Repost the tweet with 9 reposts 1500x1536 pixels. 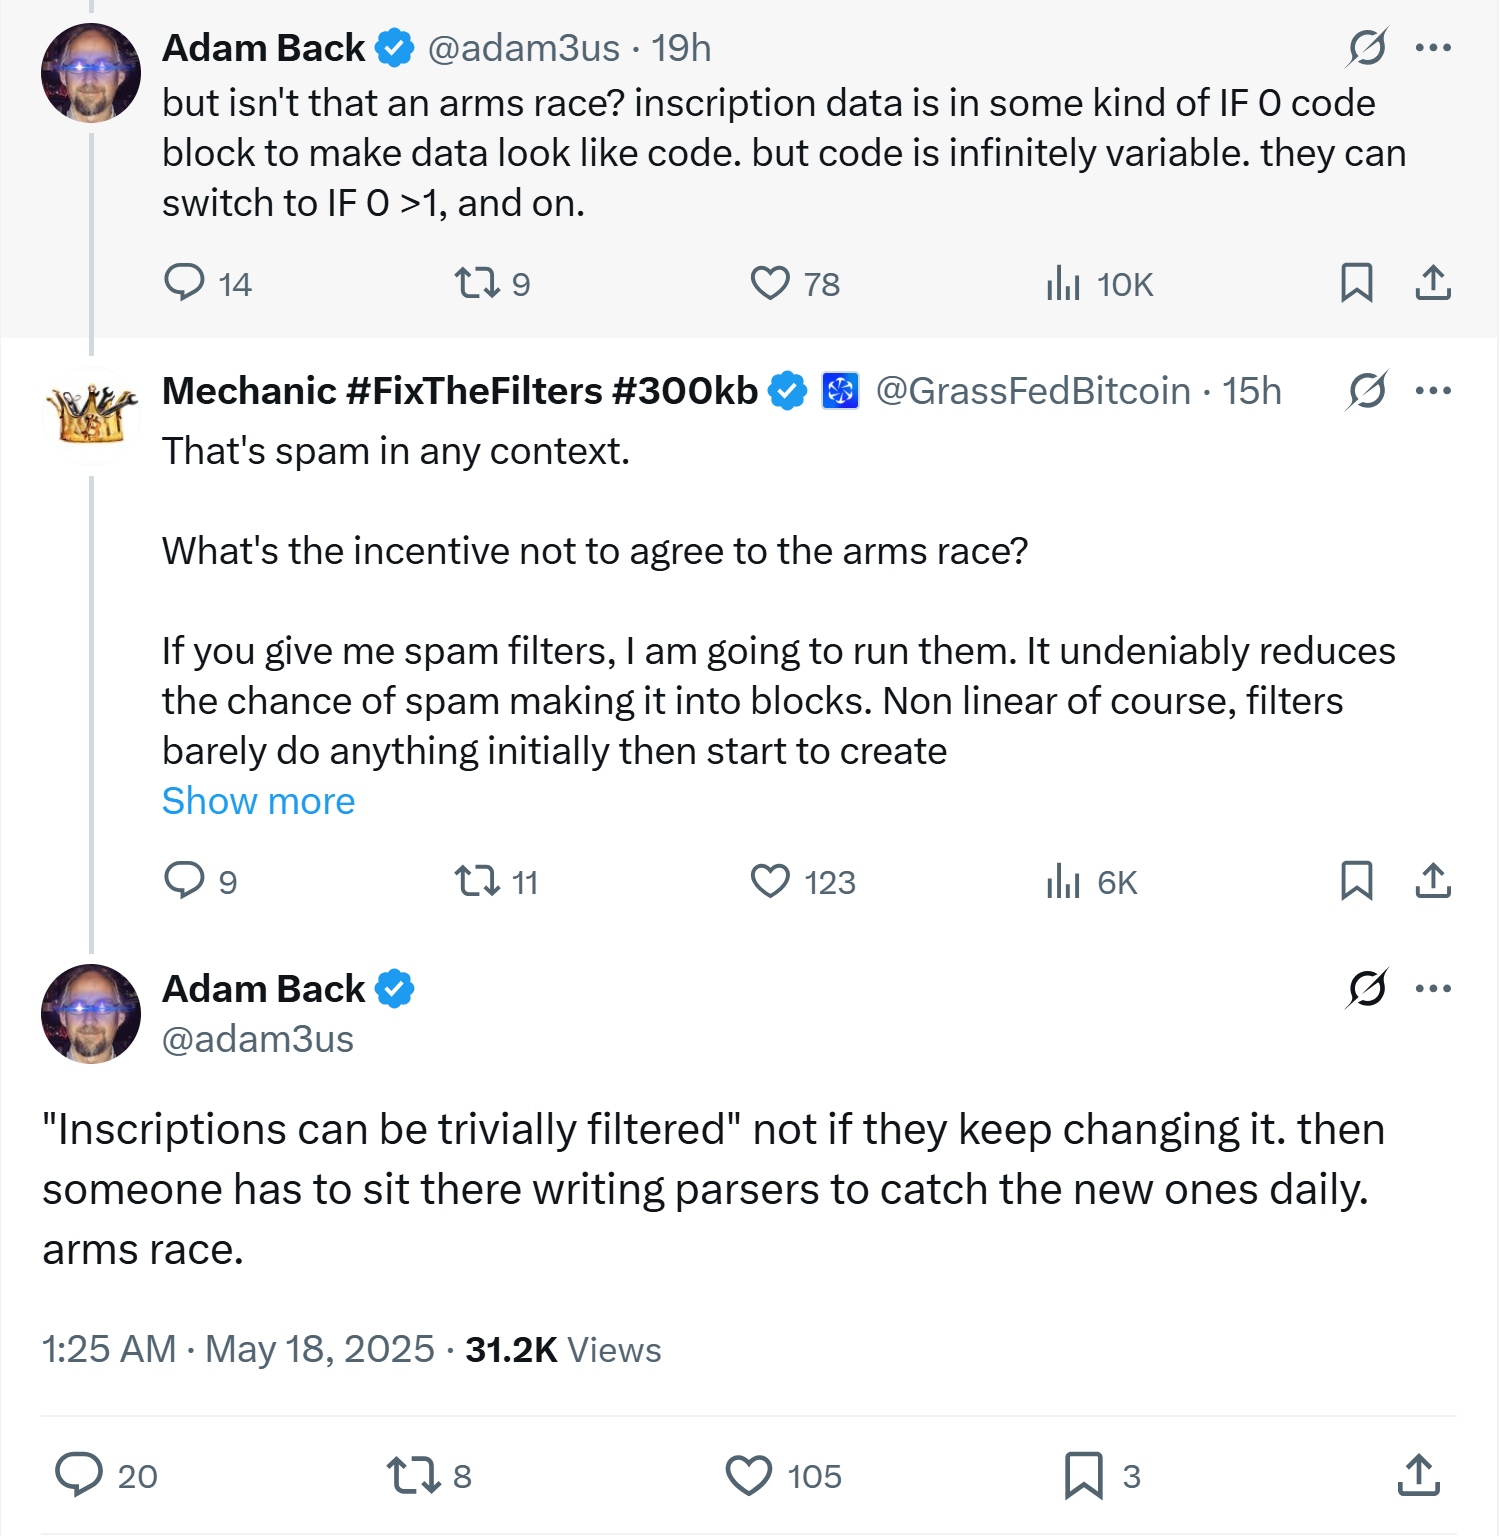click(476, 283)
